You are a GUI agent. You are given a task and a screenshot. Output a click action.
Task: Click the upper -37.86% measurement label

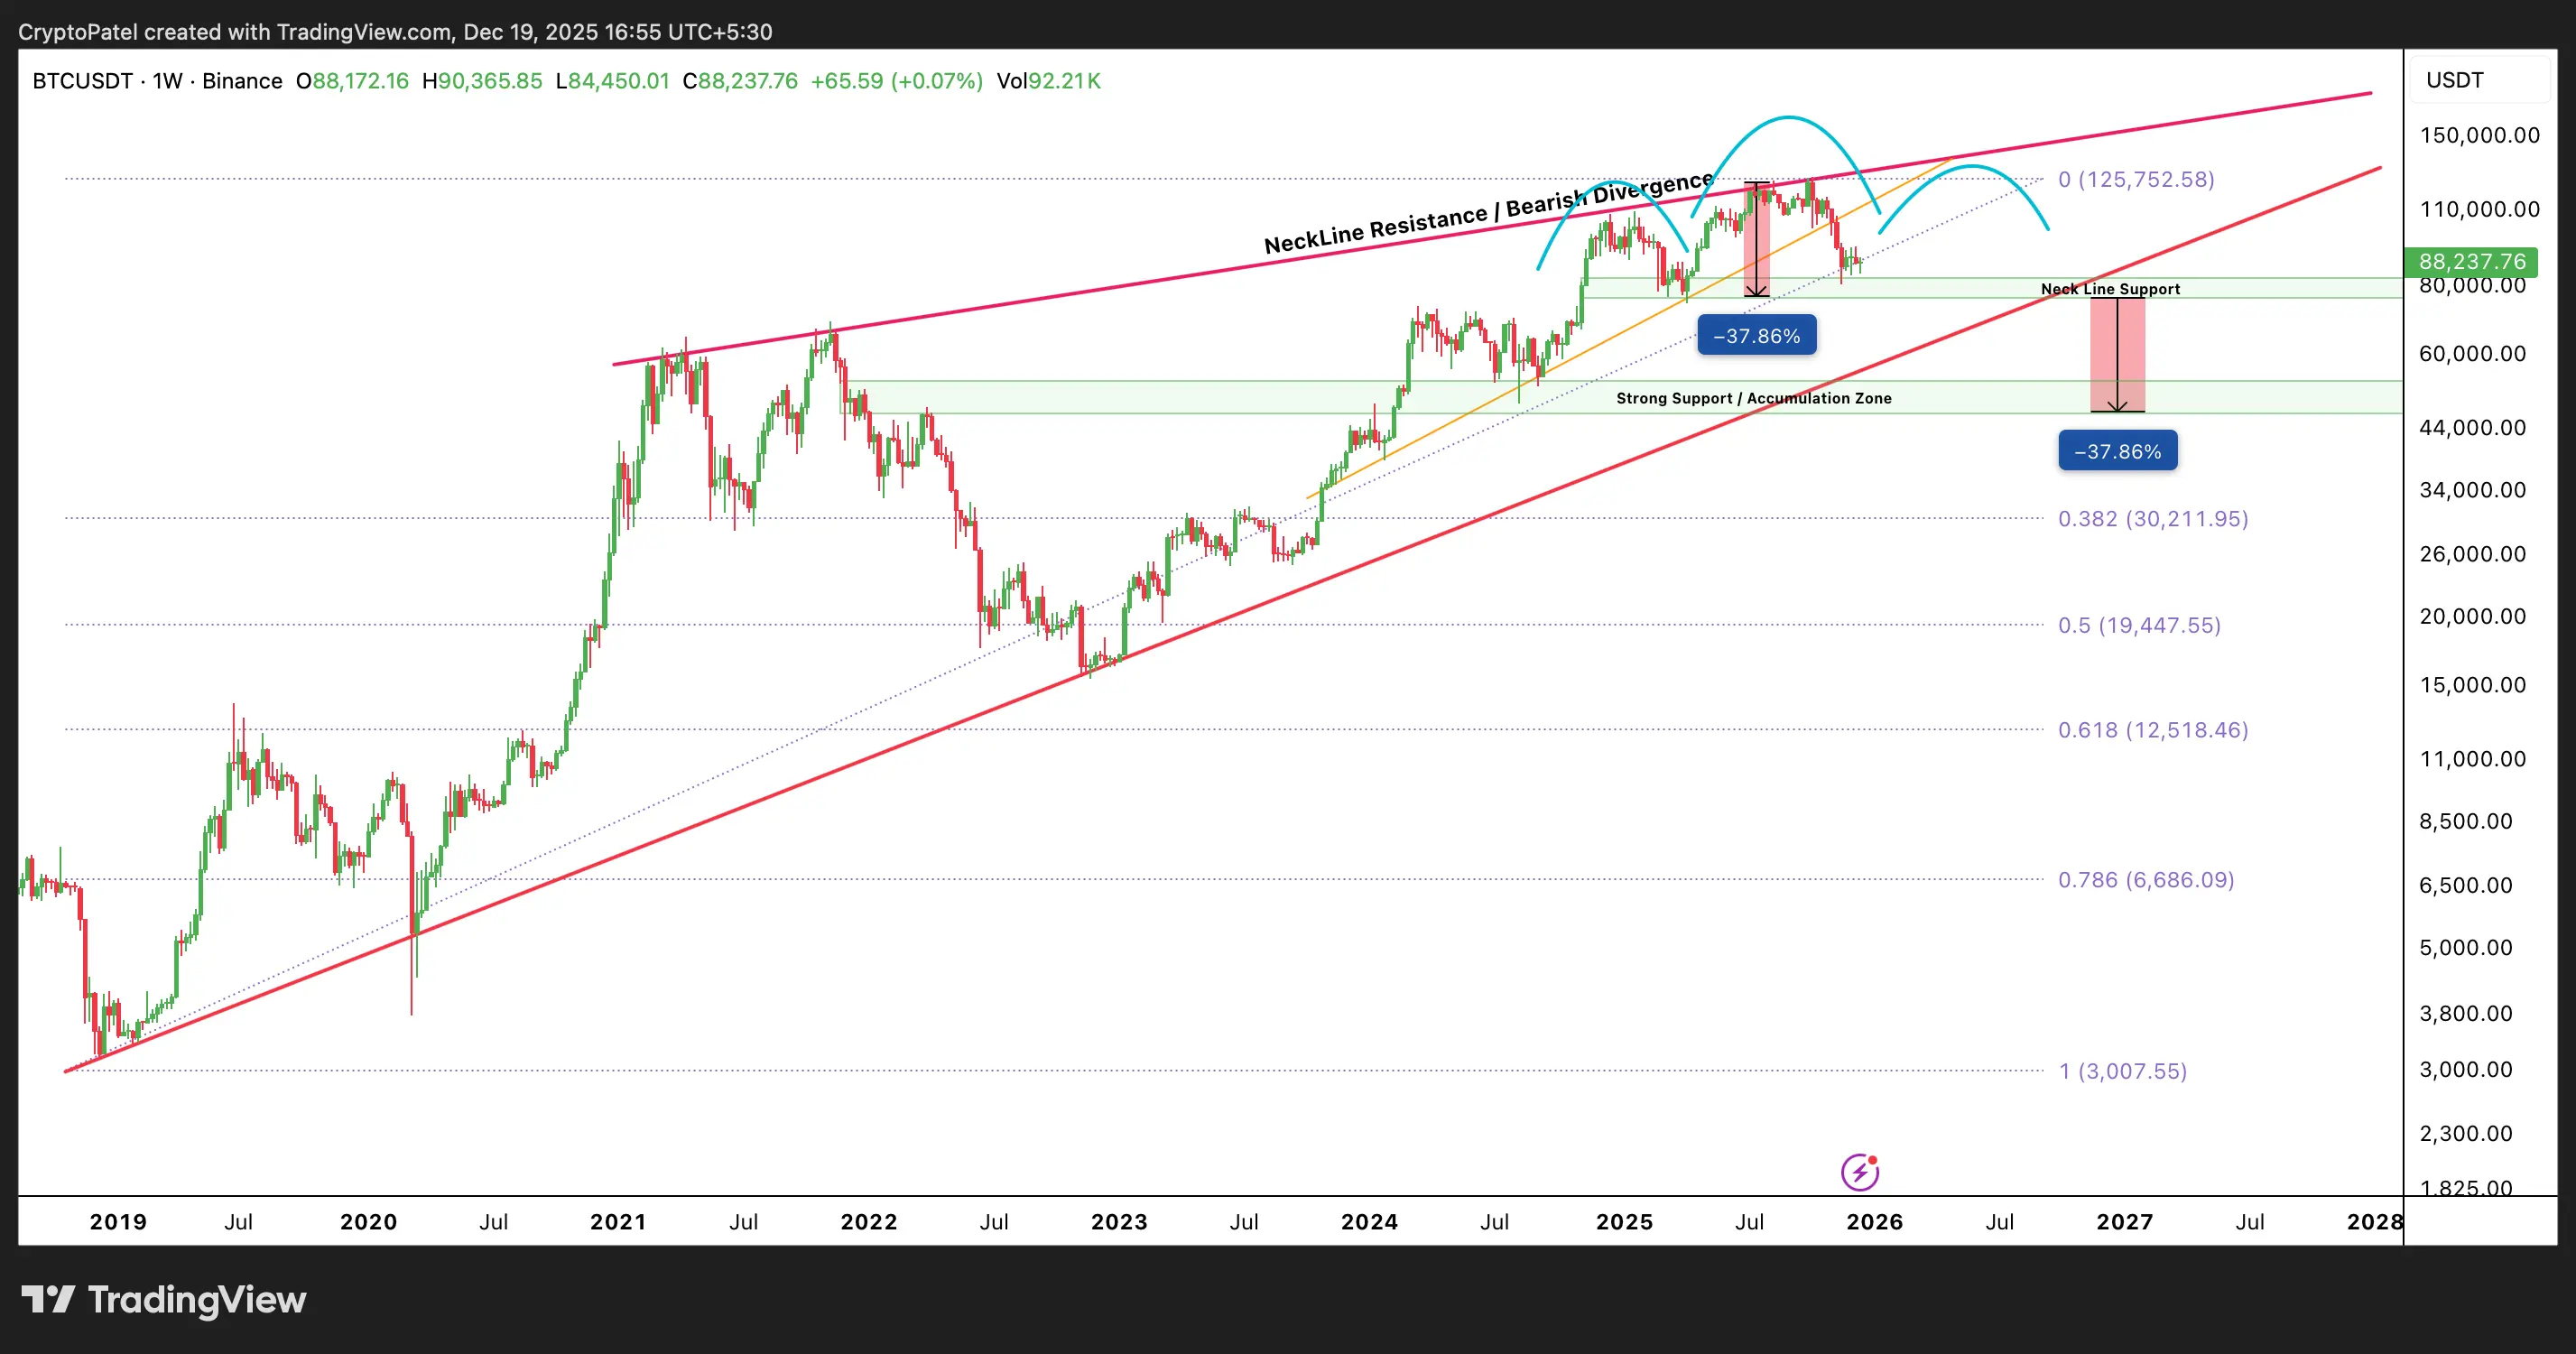pyautogui.click(x=1756, y=336)
